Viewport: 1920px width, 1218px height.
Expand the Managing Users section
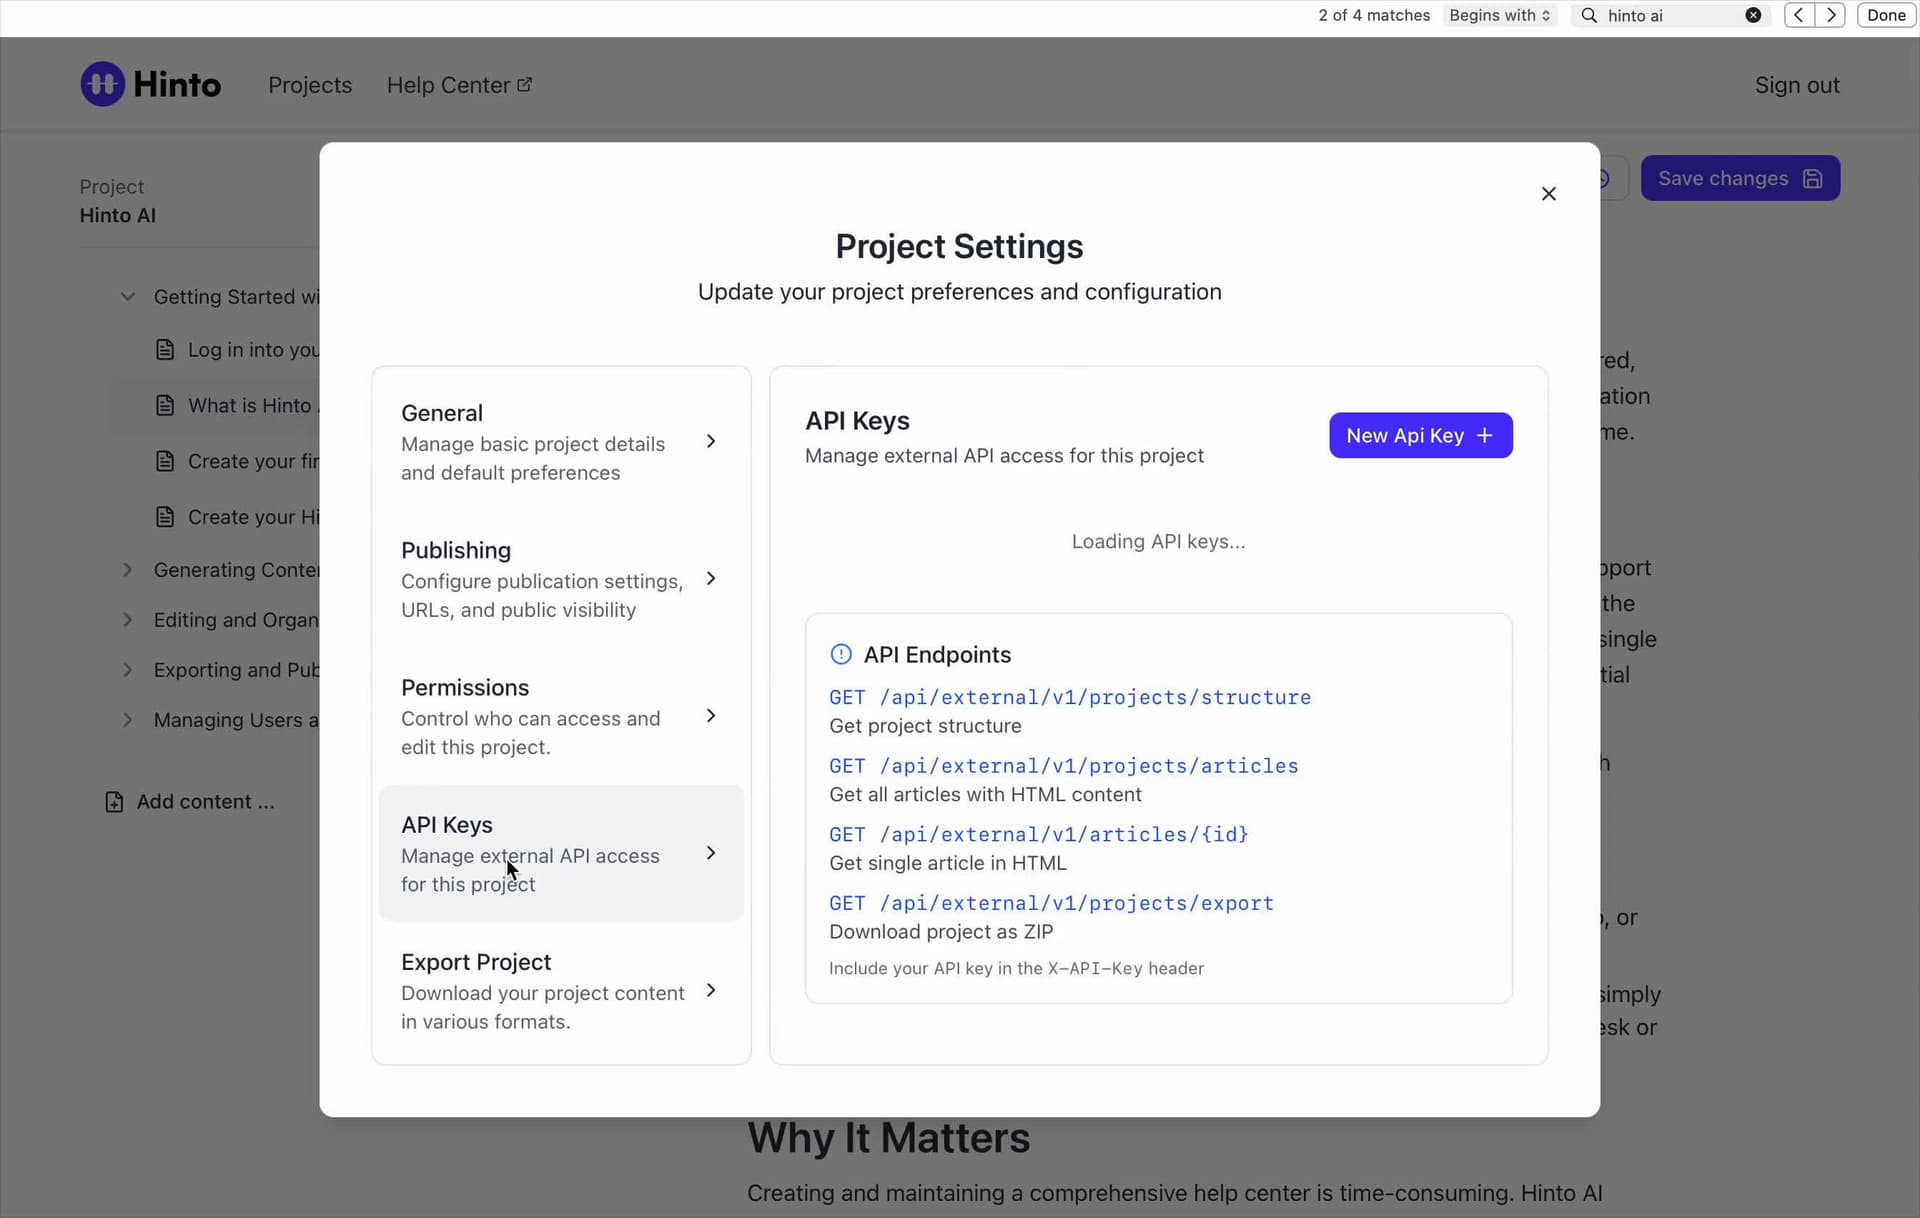(x=127, y=720)
